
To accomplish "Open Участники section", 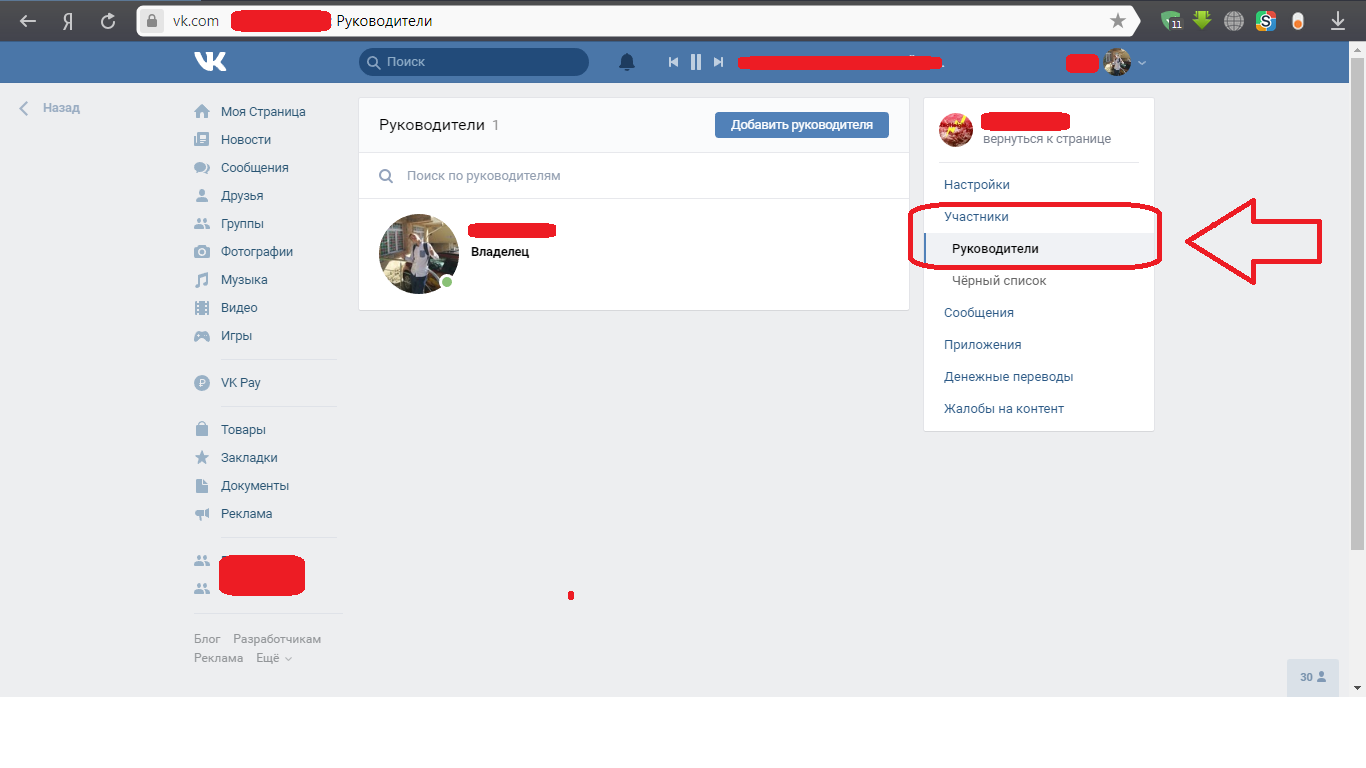I will point(976,217).
